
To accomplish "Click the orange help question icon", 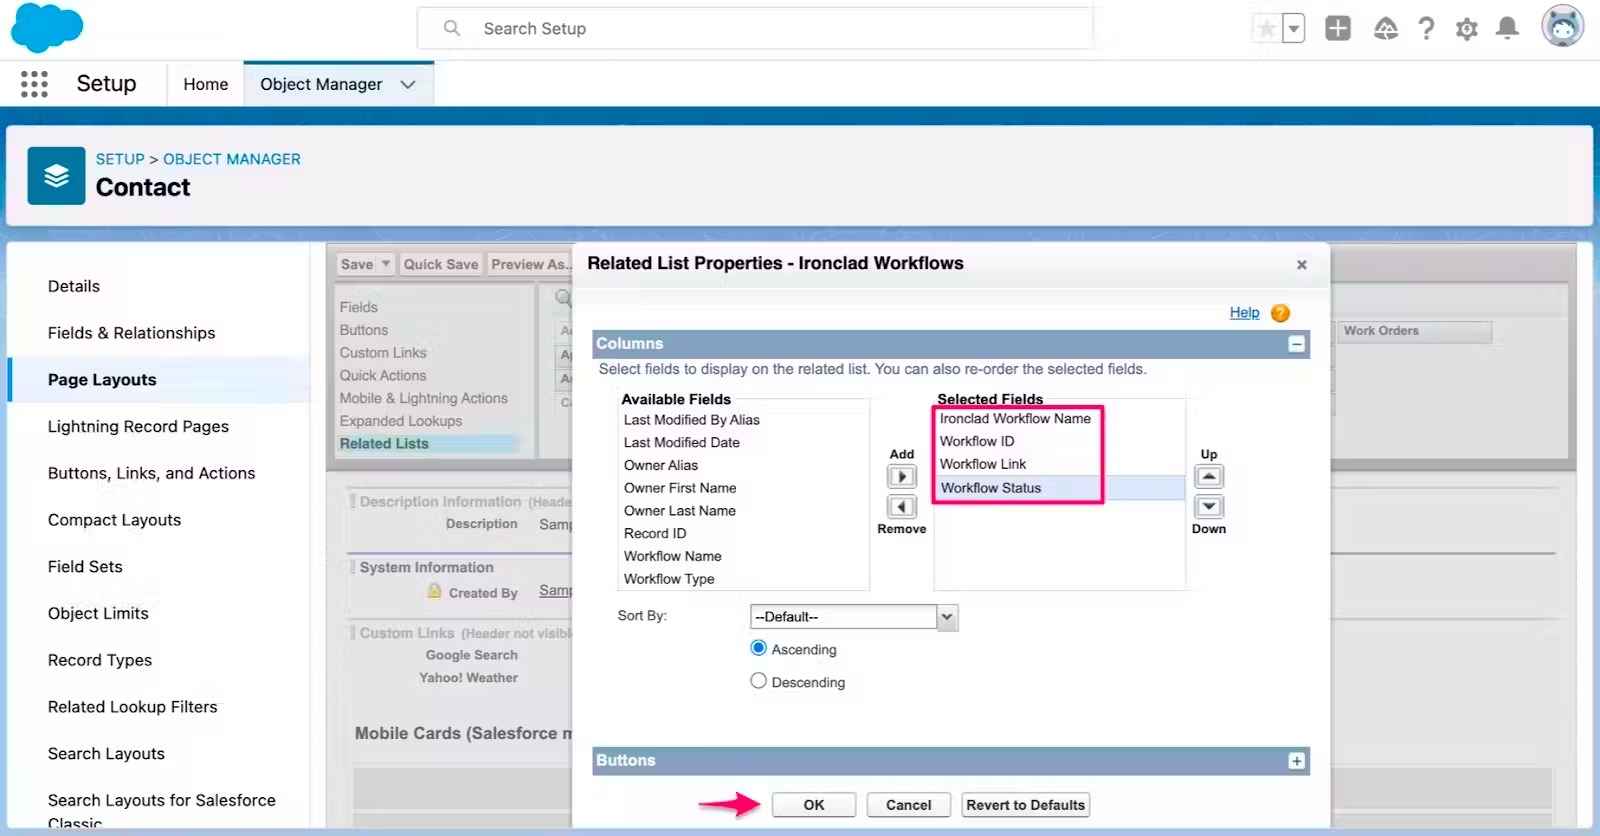I will [x=1280, y=313].
